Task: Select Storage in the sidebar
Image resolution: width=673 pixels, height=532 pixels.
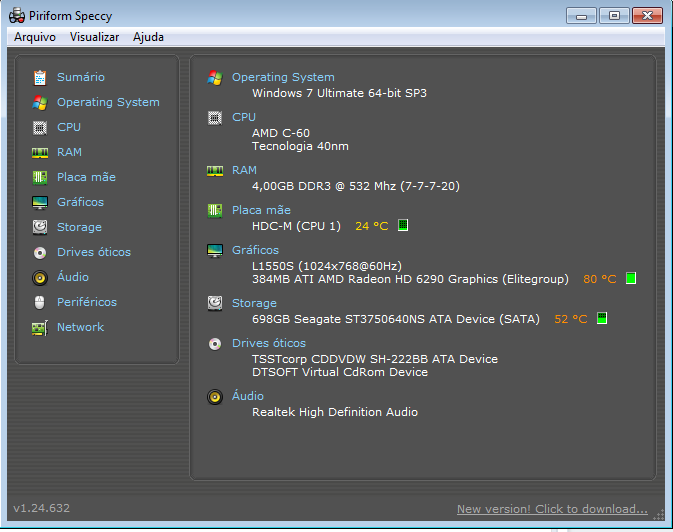Action: pyautogui.click(x=79, y=227)
